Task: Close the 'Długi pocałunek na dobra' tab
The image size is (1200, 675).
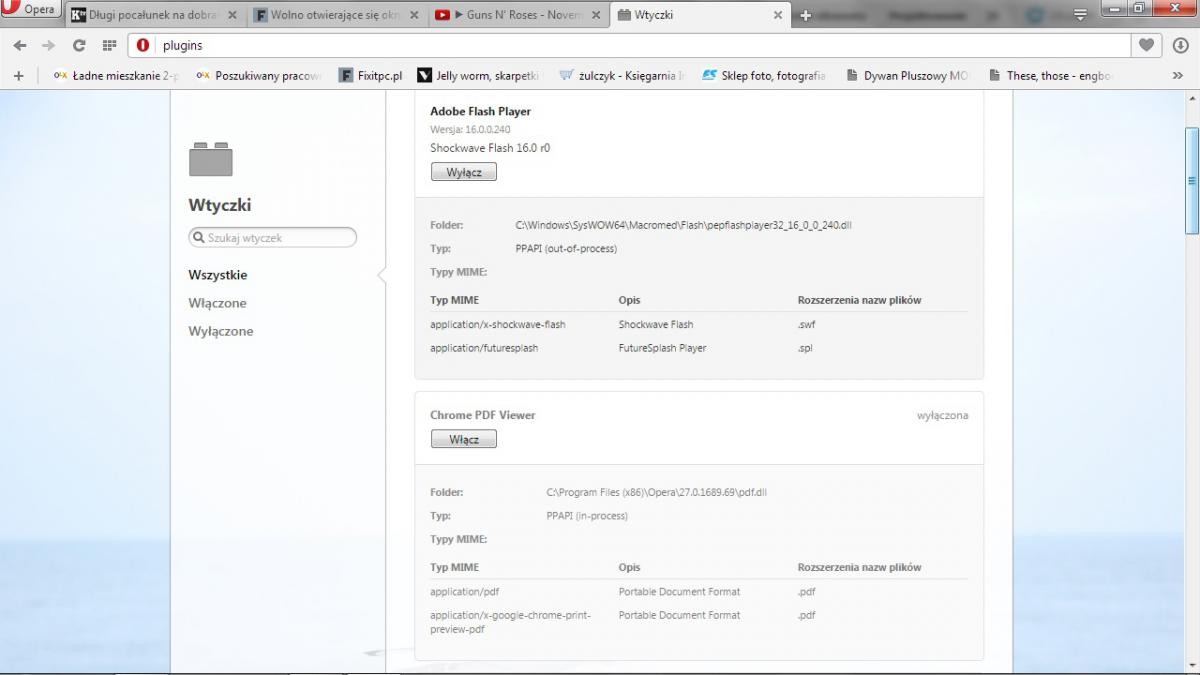Action: click(x=232, y=16)
